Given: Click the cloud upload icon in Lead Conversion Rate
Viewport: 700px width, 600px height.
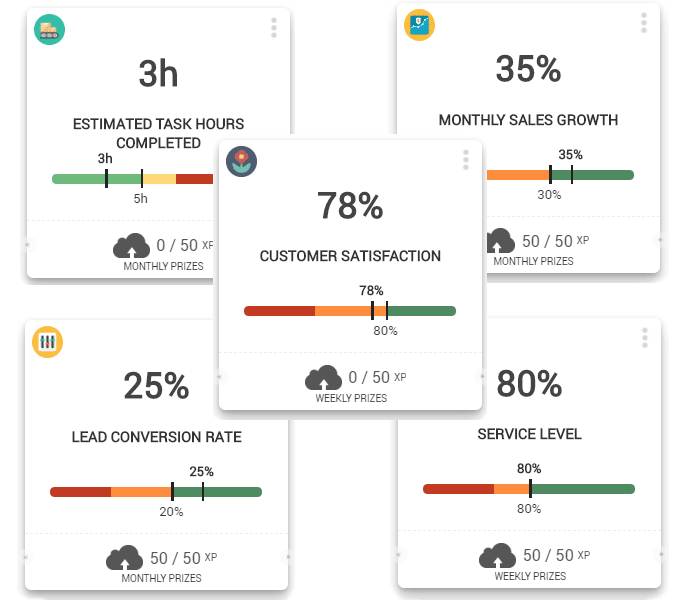Looking at the screenshot, I should pos(124,558).
